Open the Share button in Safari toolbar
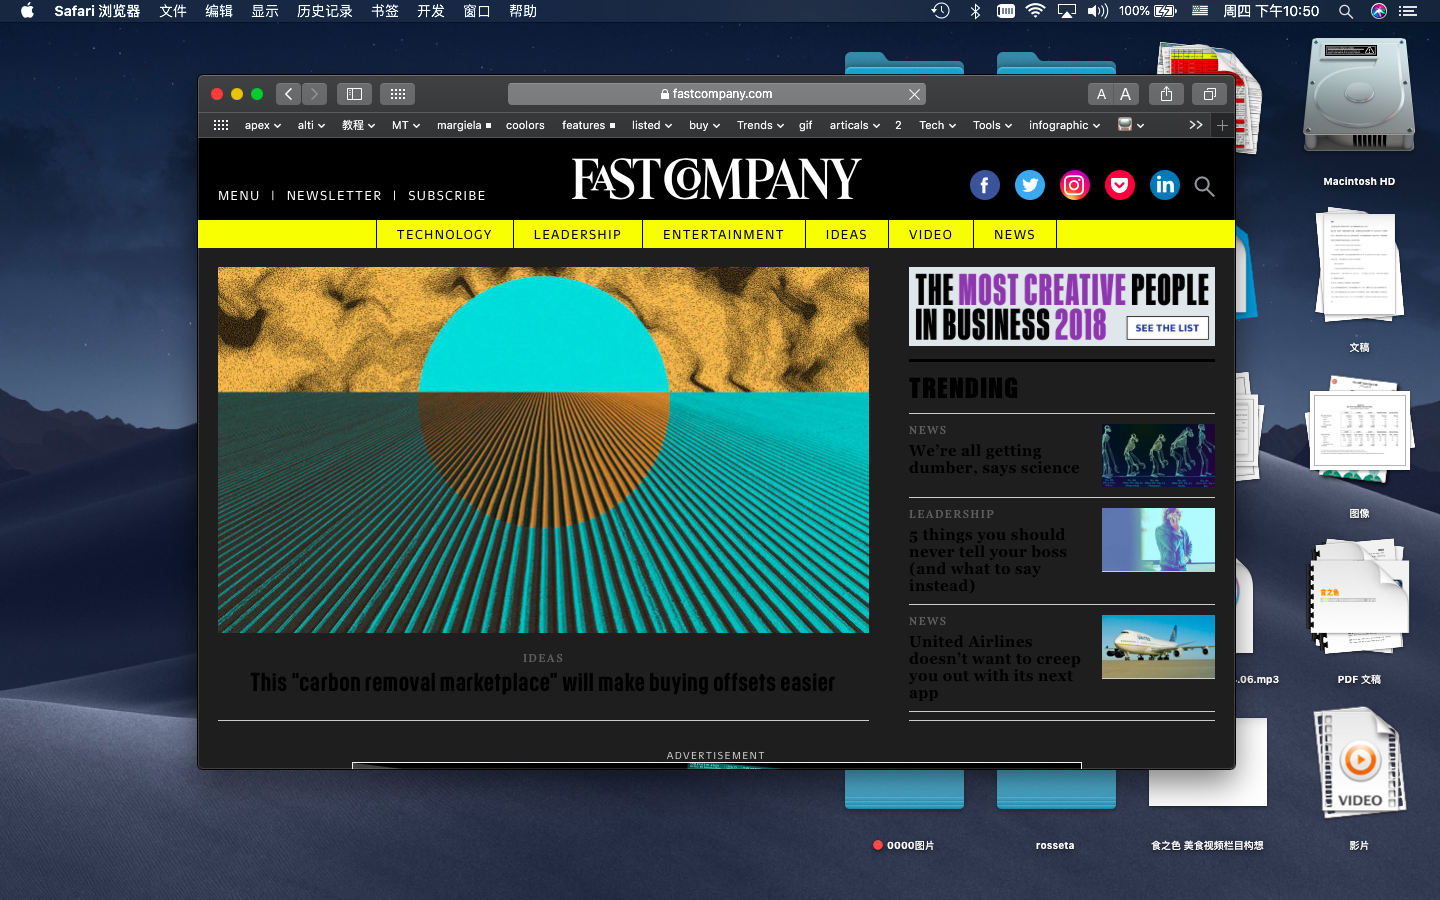 [1166, 94]
